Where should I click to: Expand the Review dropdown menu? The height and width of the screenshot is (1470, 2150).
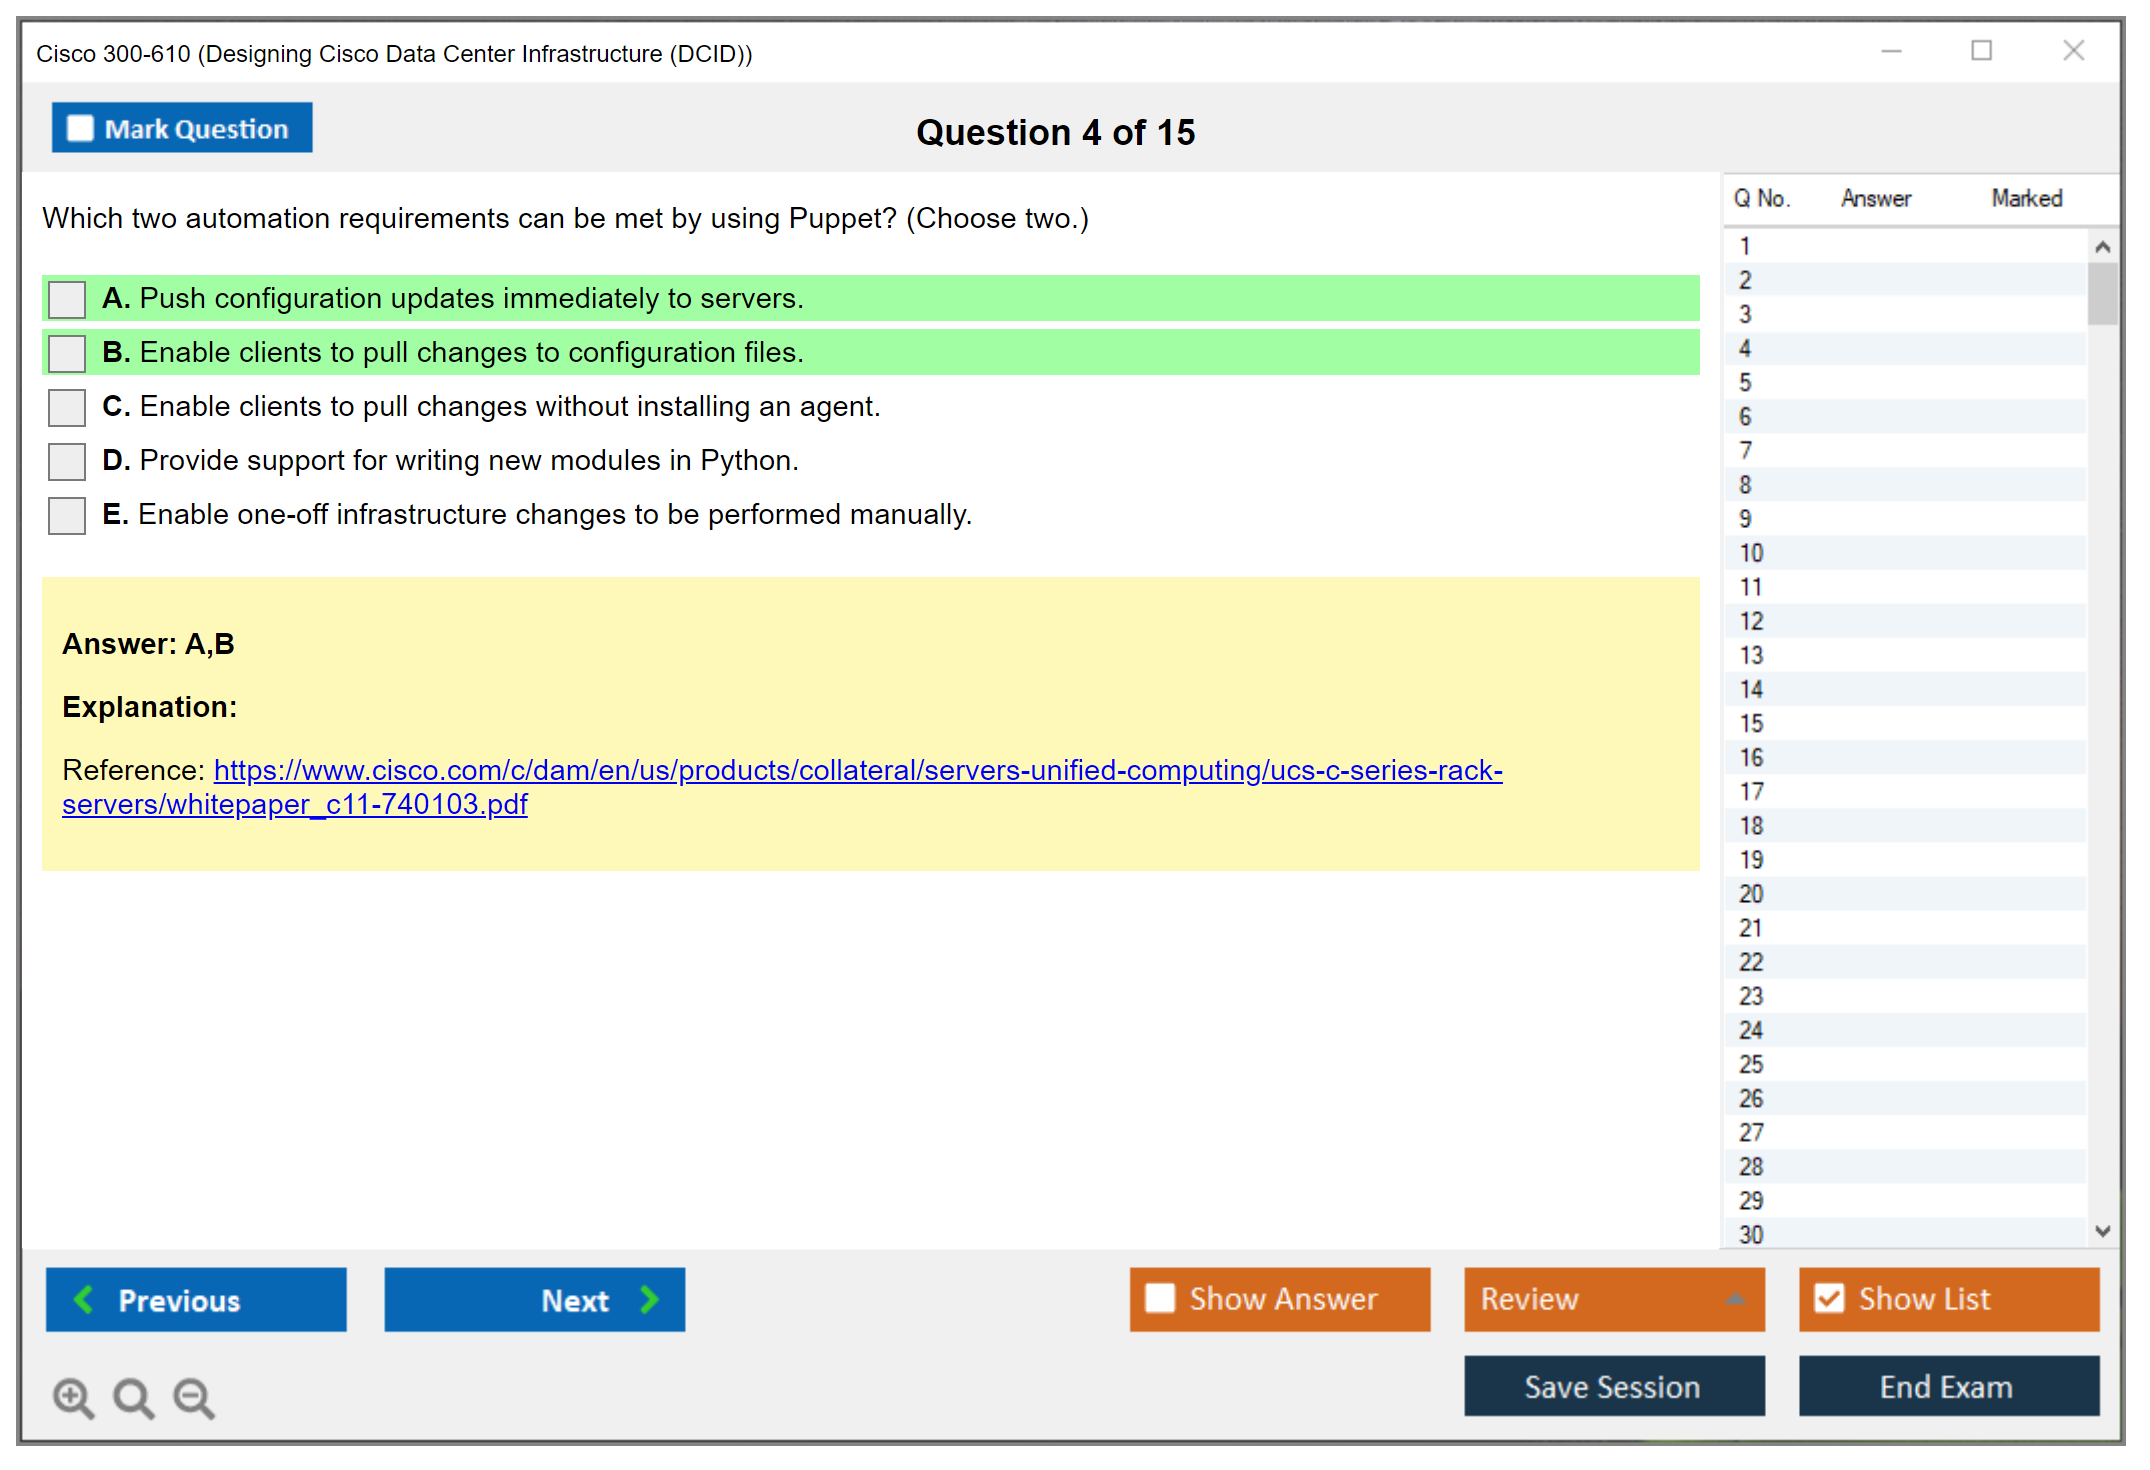click(1735, 1299)
